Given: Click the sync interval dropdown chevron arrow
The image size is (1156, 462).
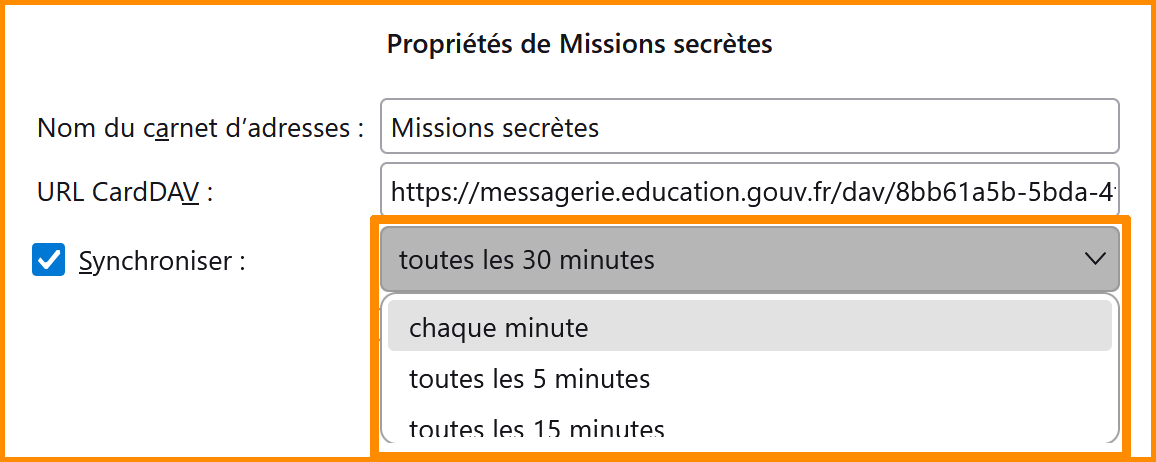Looking at the screenshot, I should point(1094,260).
